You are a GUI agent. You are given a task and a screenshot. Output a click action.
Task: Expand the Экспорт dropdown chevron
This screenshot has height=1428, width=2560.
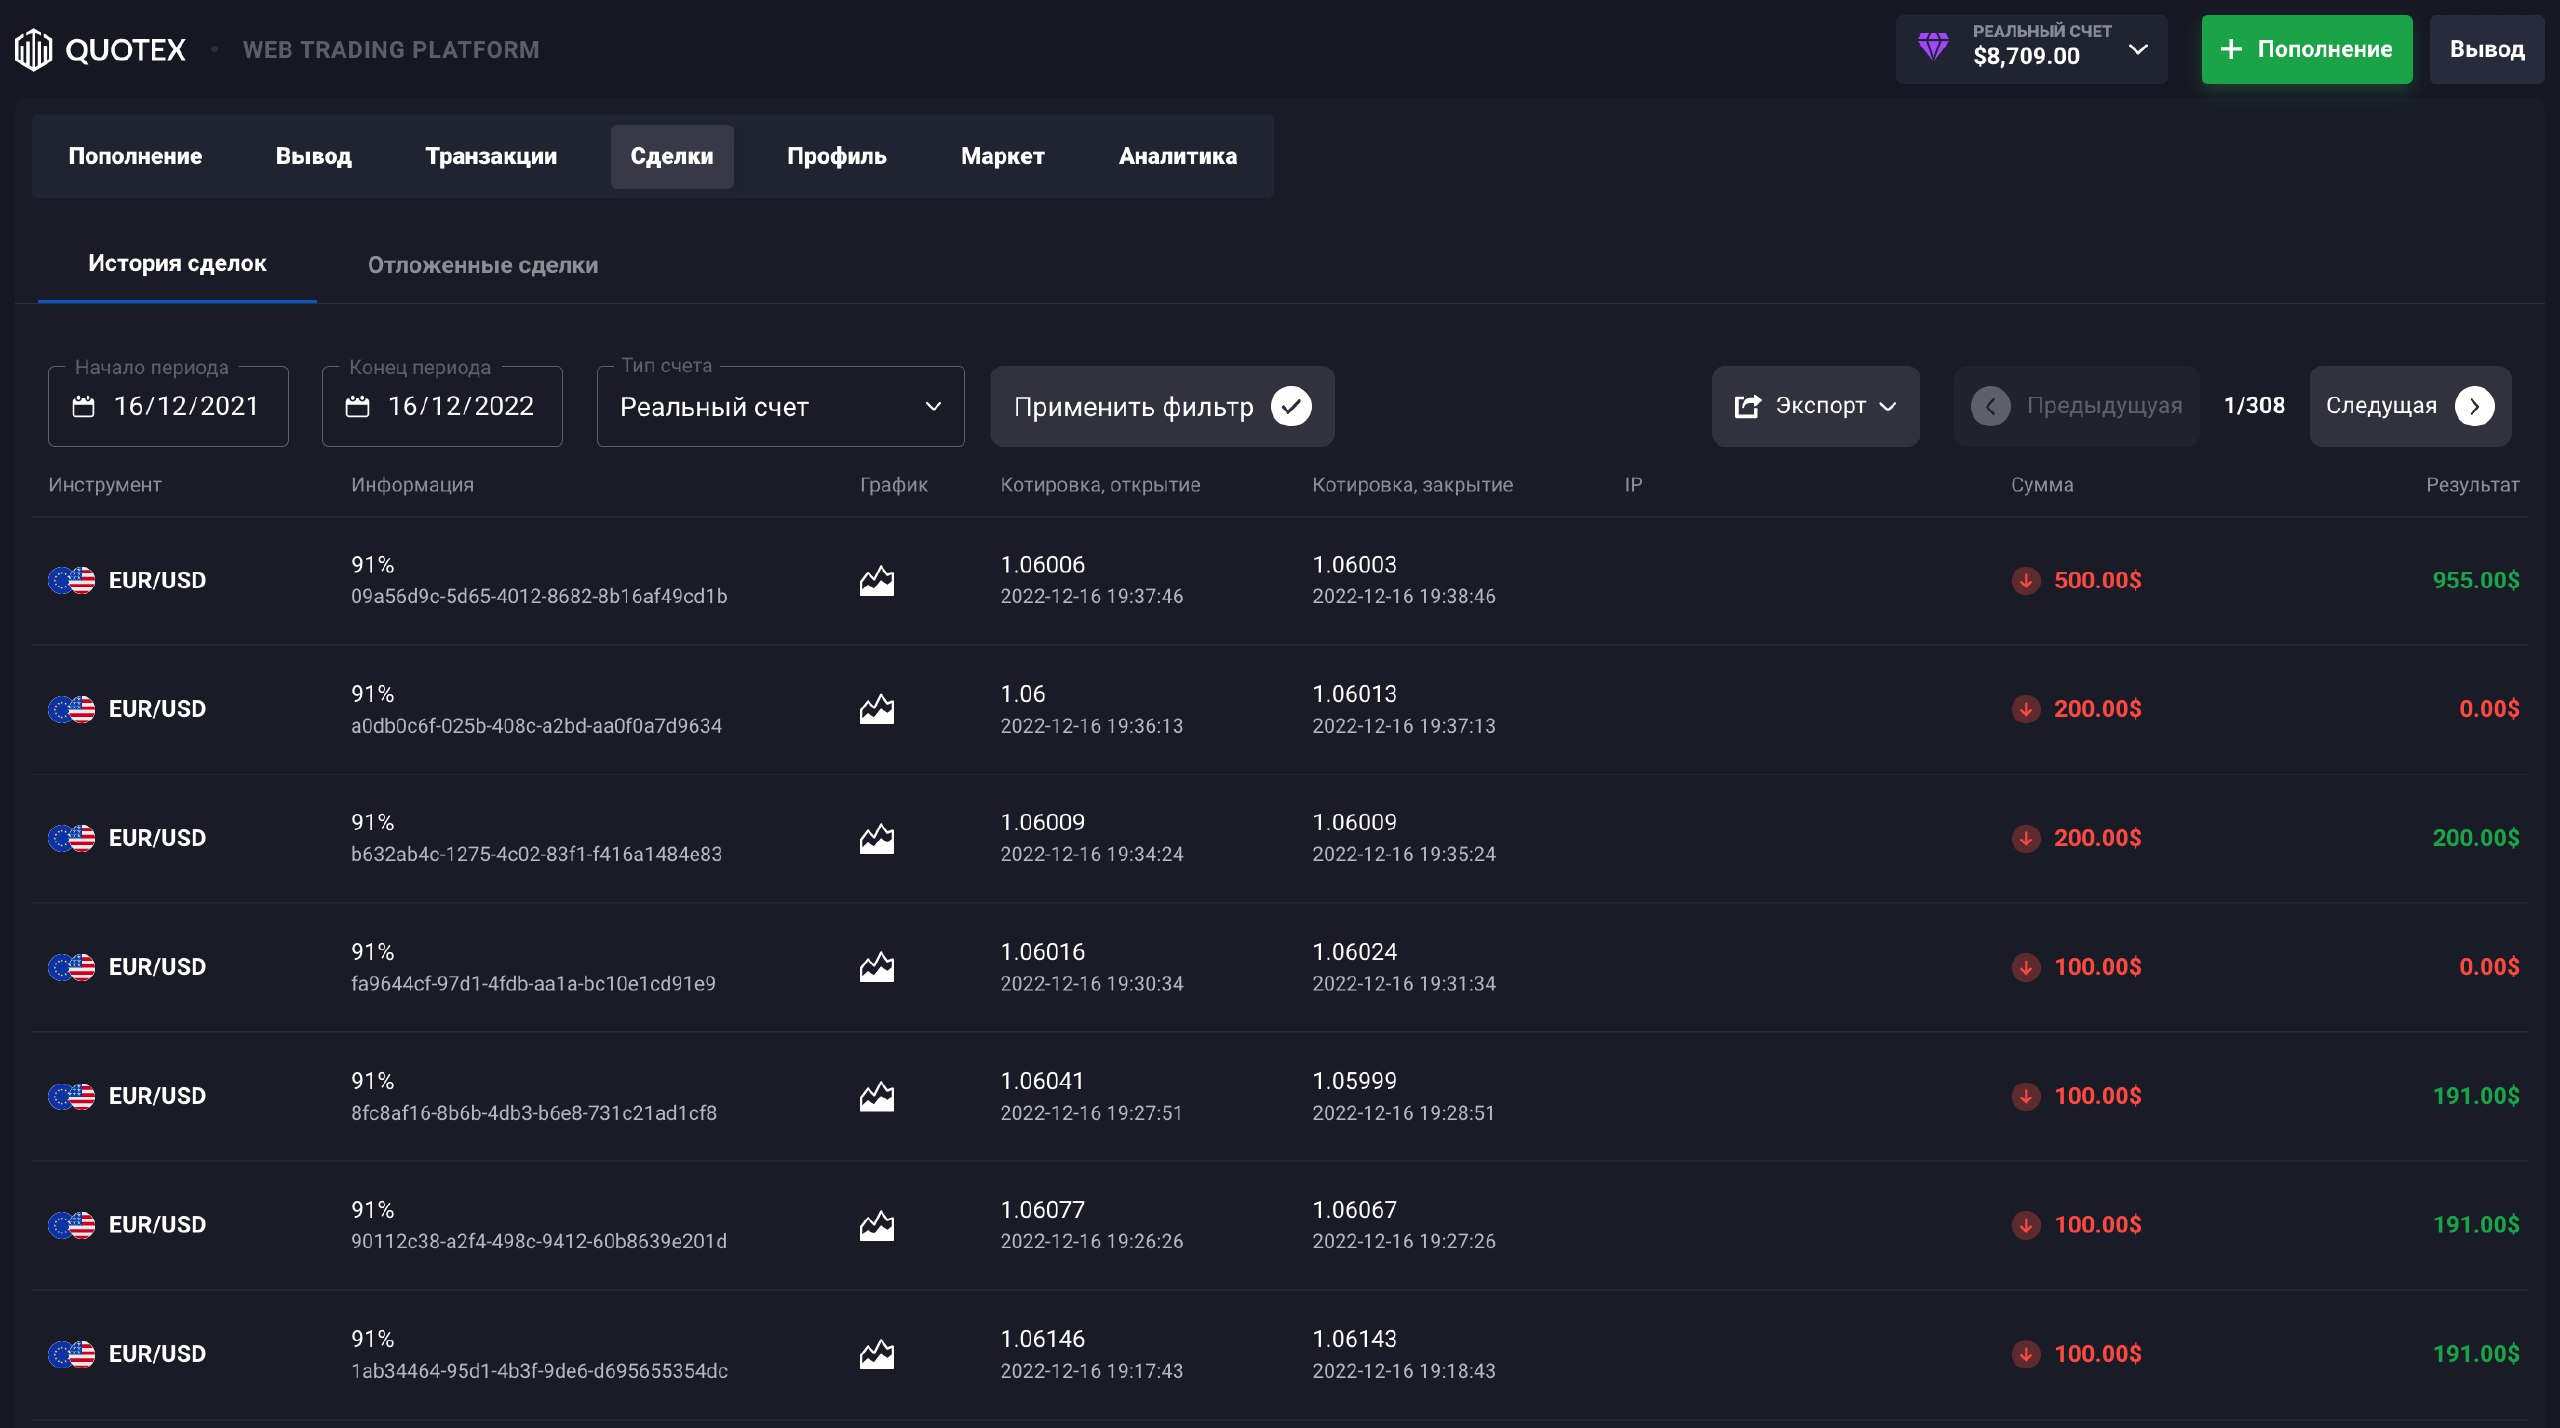point(1888,406)
